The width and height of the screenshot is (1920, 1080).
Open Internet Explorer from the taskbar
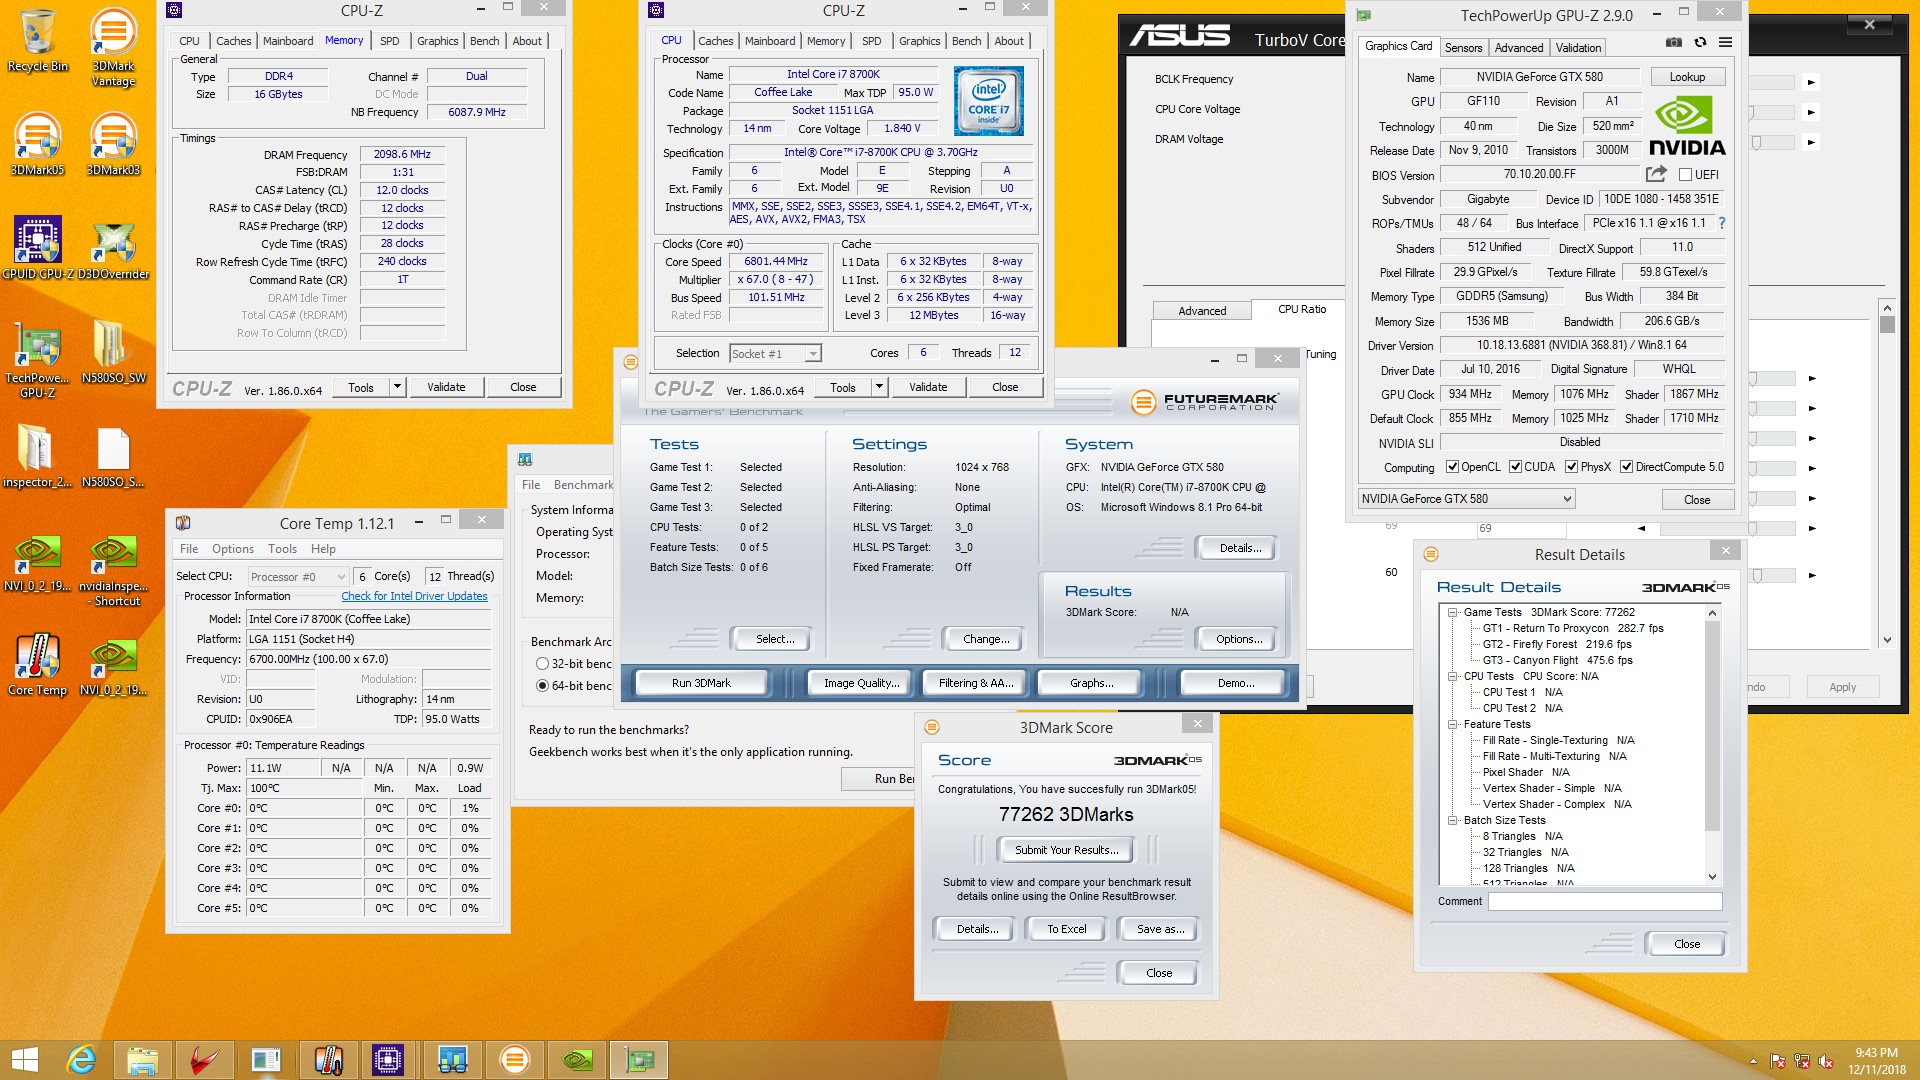click(81, 1060)
